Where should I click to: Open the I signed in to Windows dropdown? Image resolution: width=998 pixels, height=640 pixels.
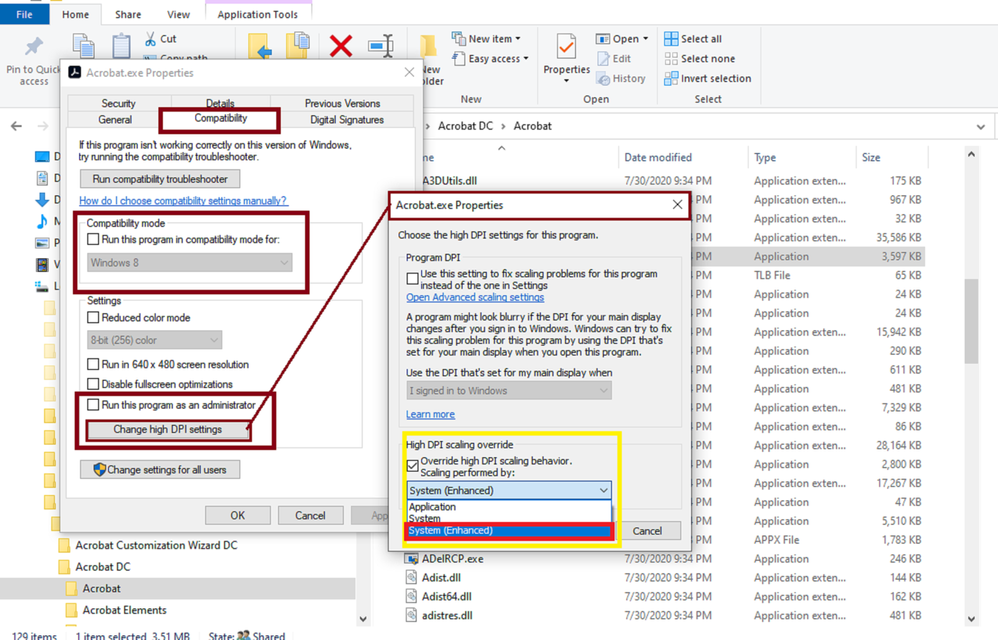coord(509,391)
